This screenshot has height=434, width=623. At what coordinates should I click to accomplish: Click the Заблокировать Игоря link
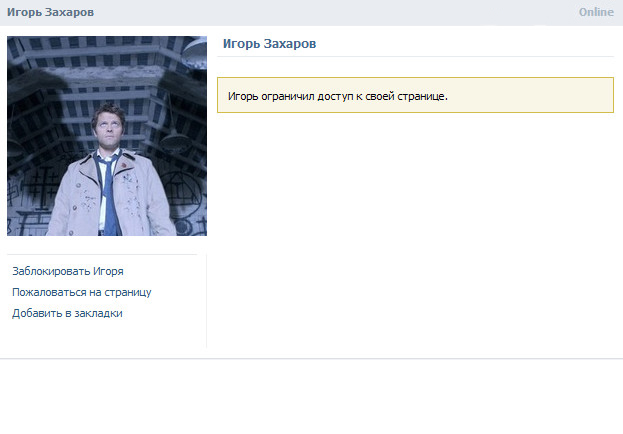click(68, 271)
